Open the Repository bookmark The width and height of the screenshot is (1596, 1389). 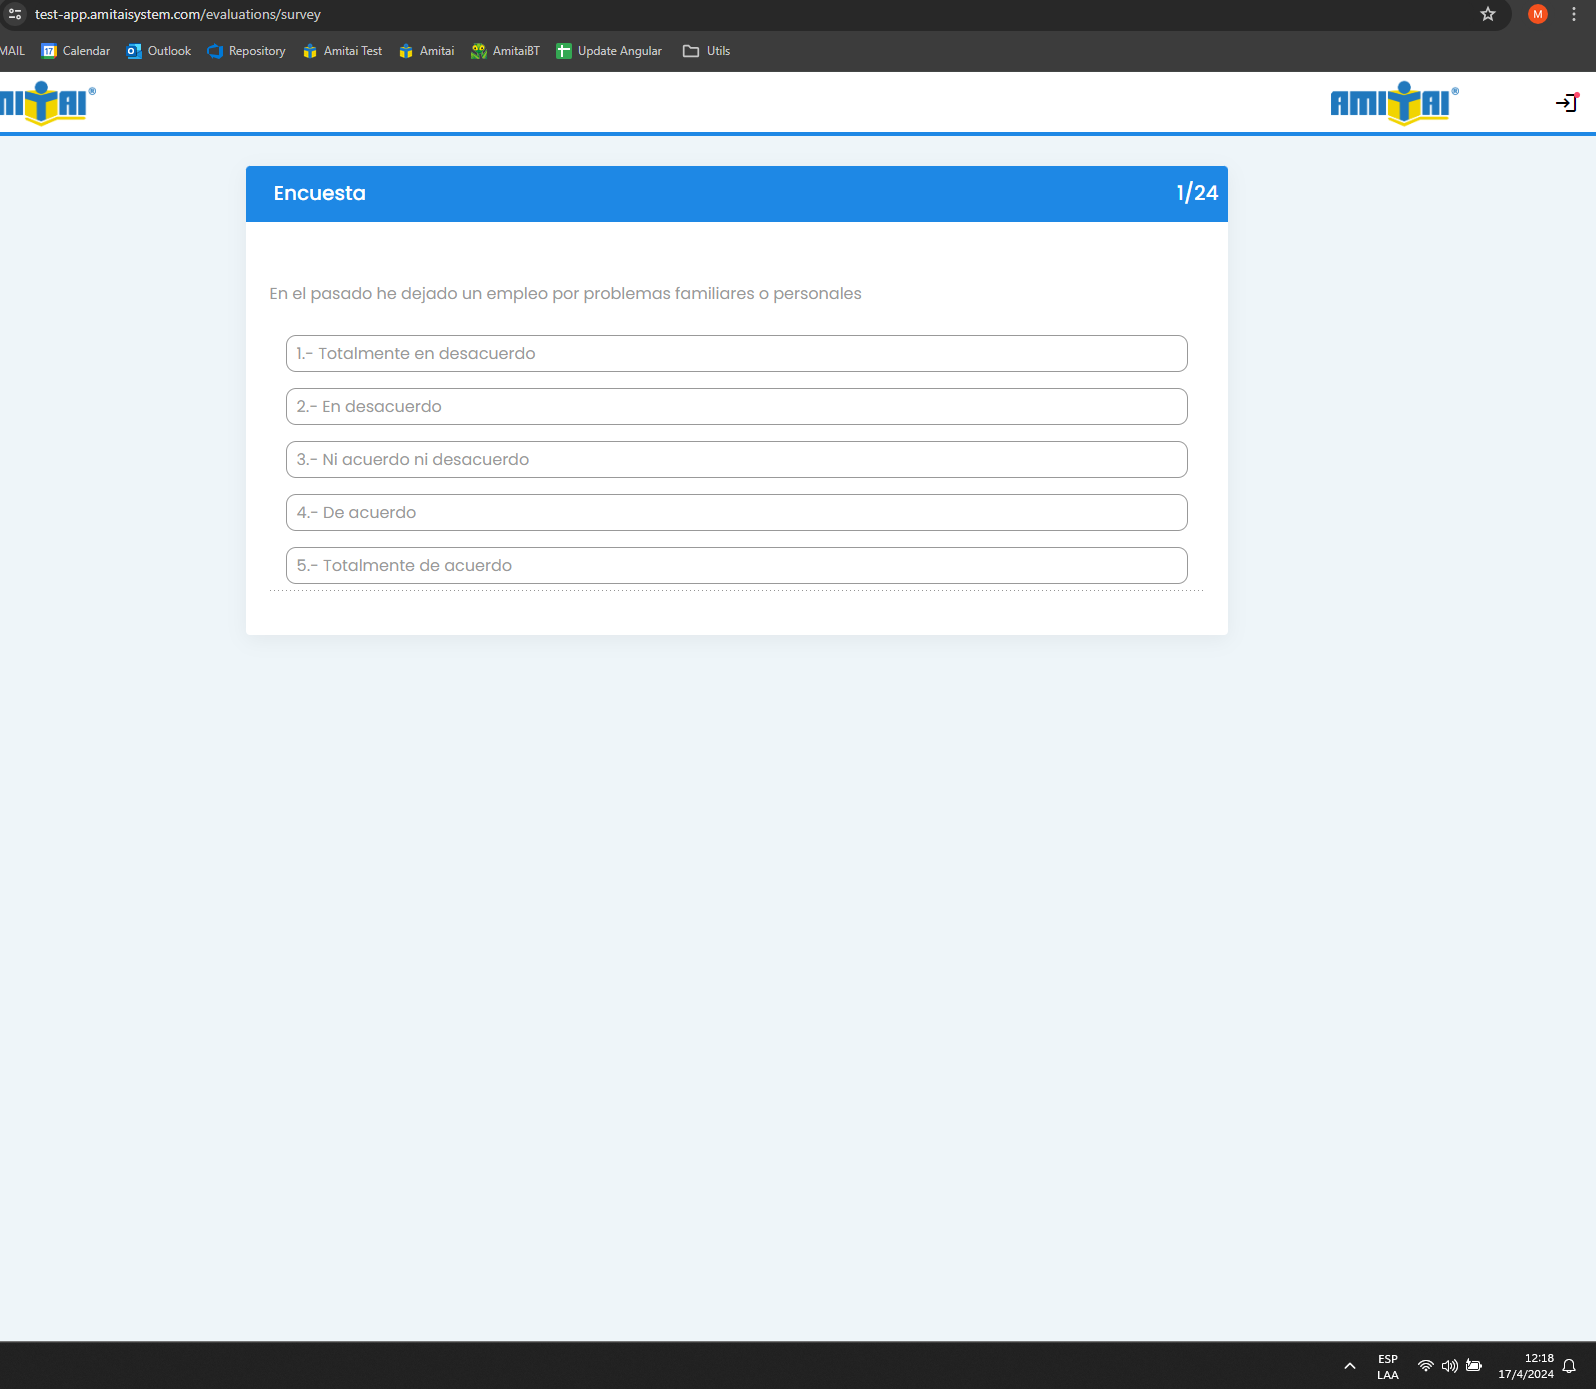coord(246,51)
